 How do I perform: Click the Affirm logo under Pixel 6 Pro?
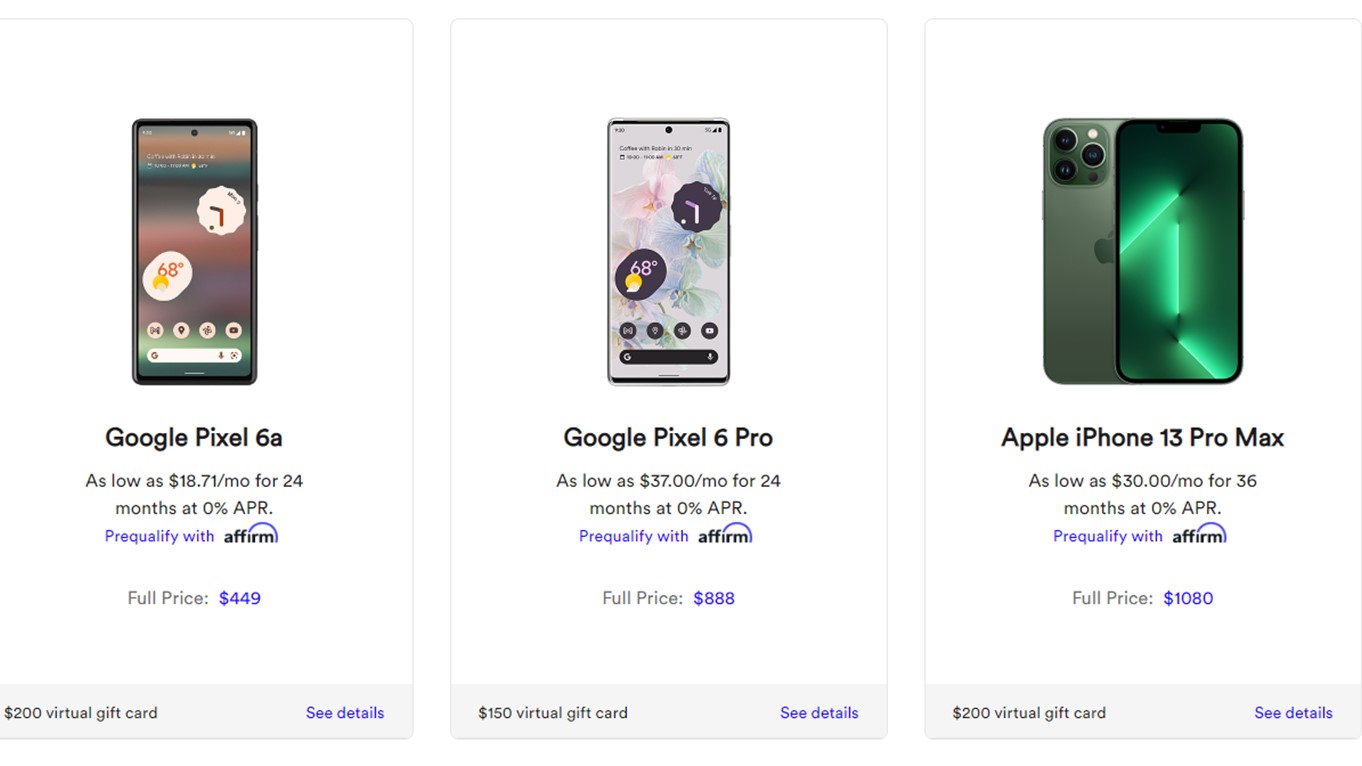pyautogui.click(x=724, y=535)
